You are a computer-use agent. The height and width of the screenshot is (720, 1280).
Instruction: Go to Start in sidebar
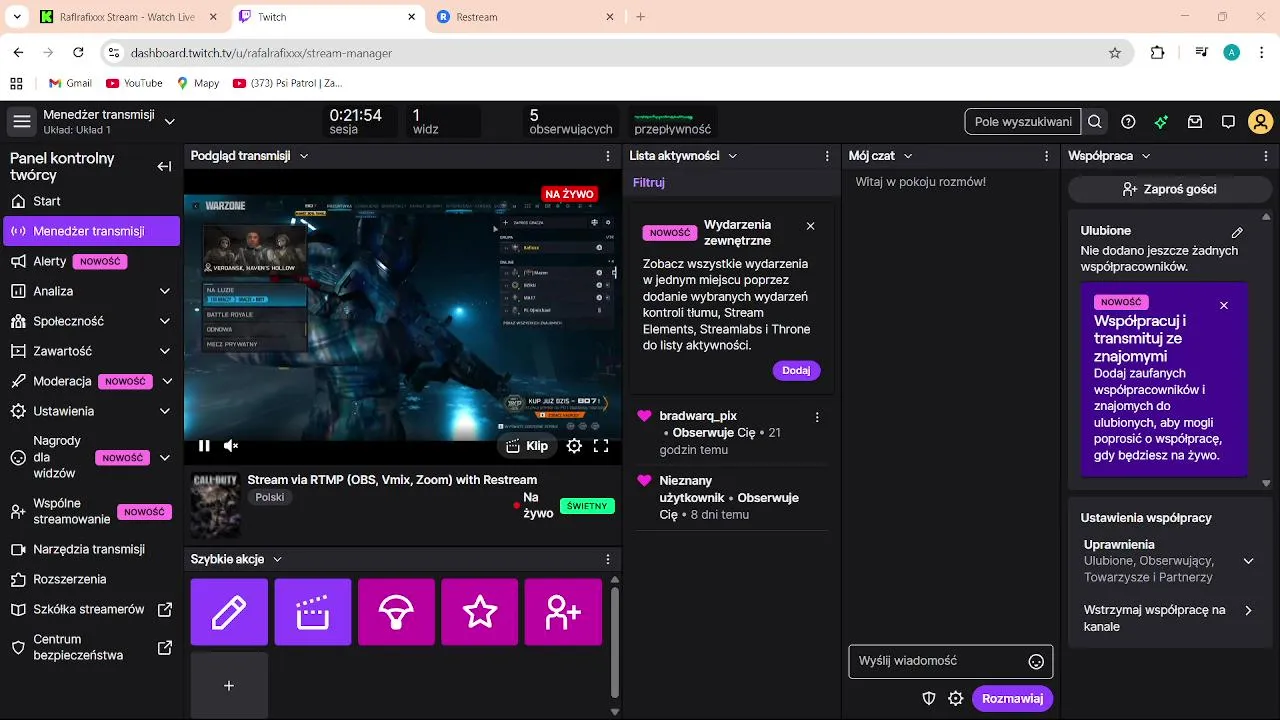coord(92,201)
